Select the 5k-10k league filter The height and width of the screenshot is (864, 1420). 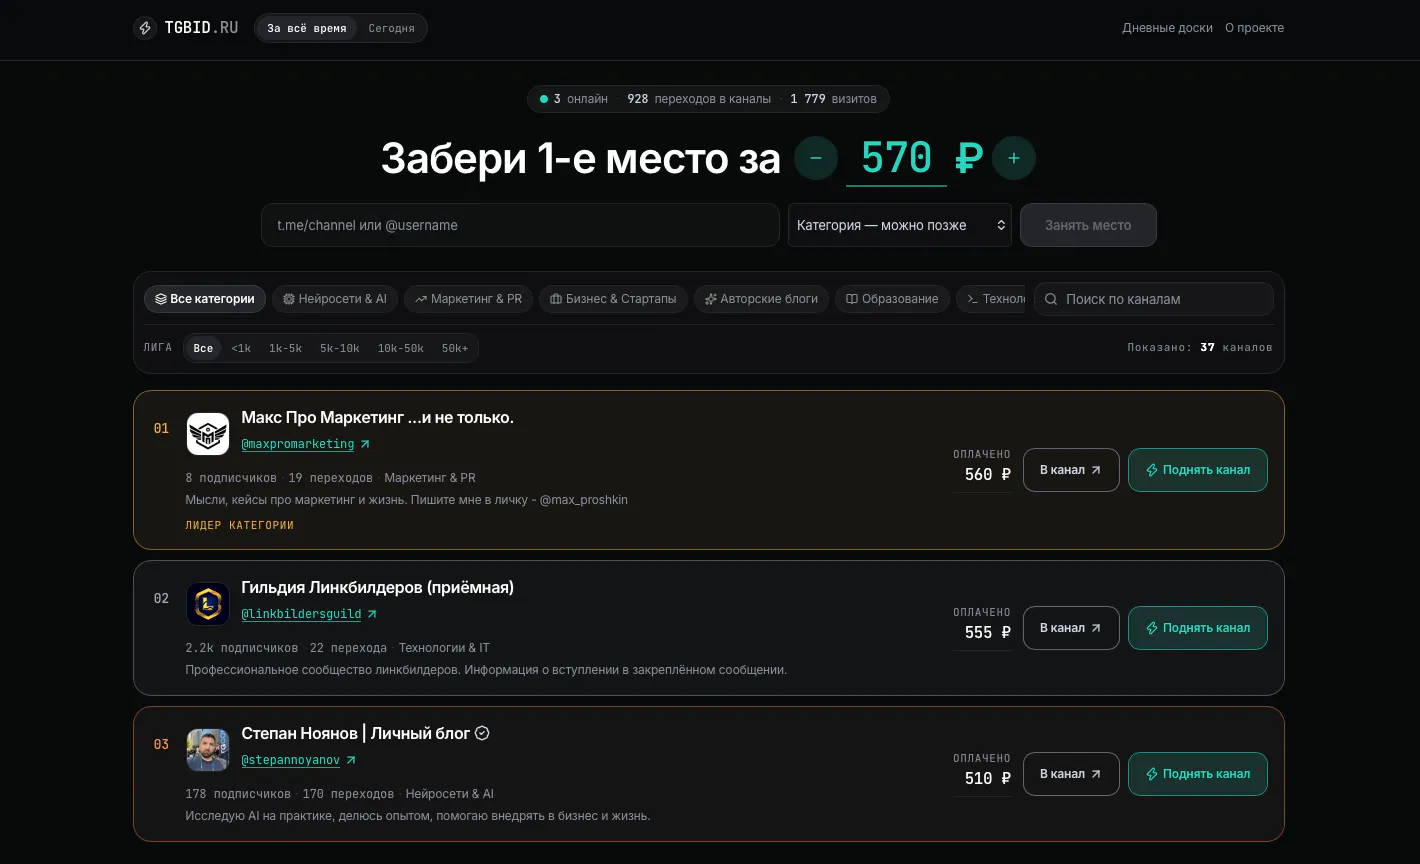340,348
